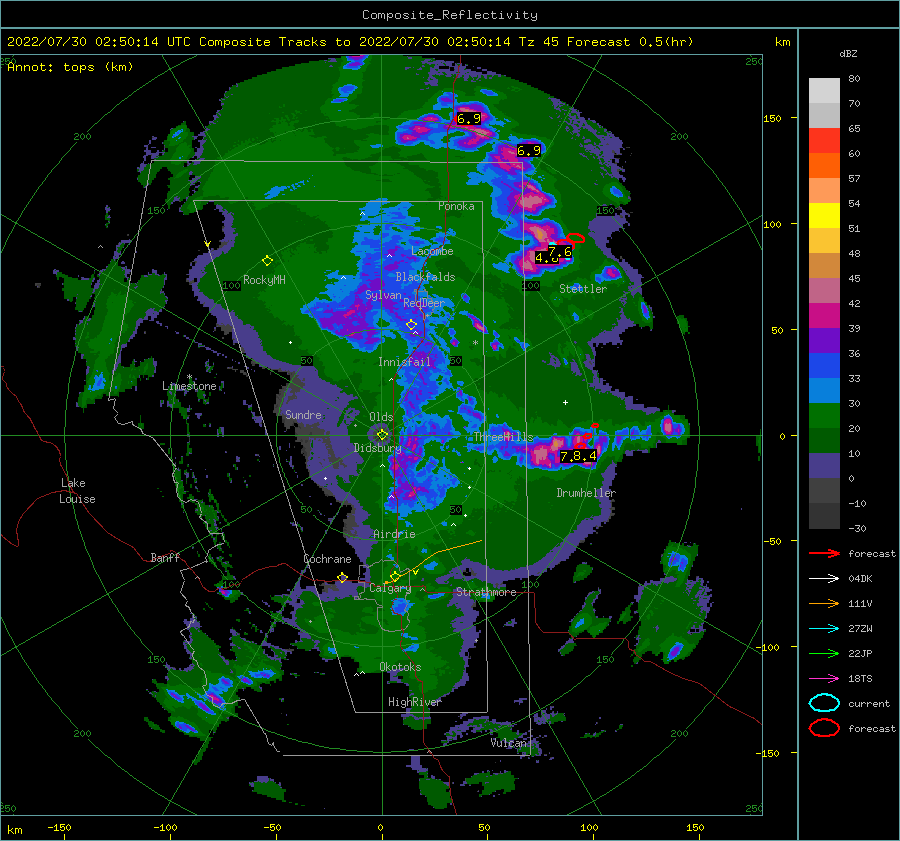Screen dimensions: 900x841
Task: Click the radar site marker at Olds
Action: [x=382, y=435]
